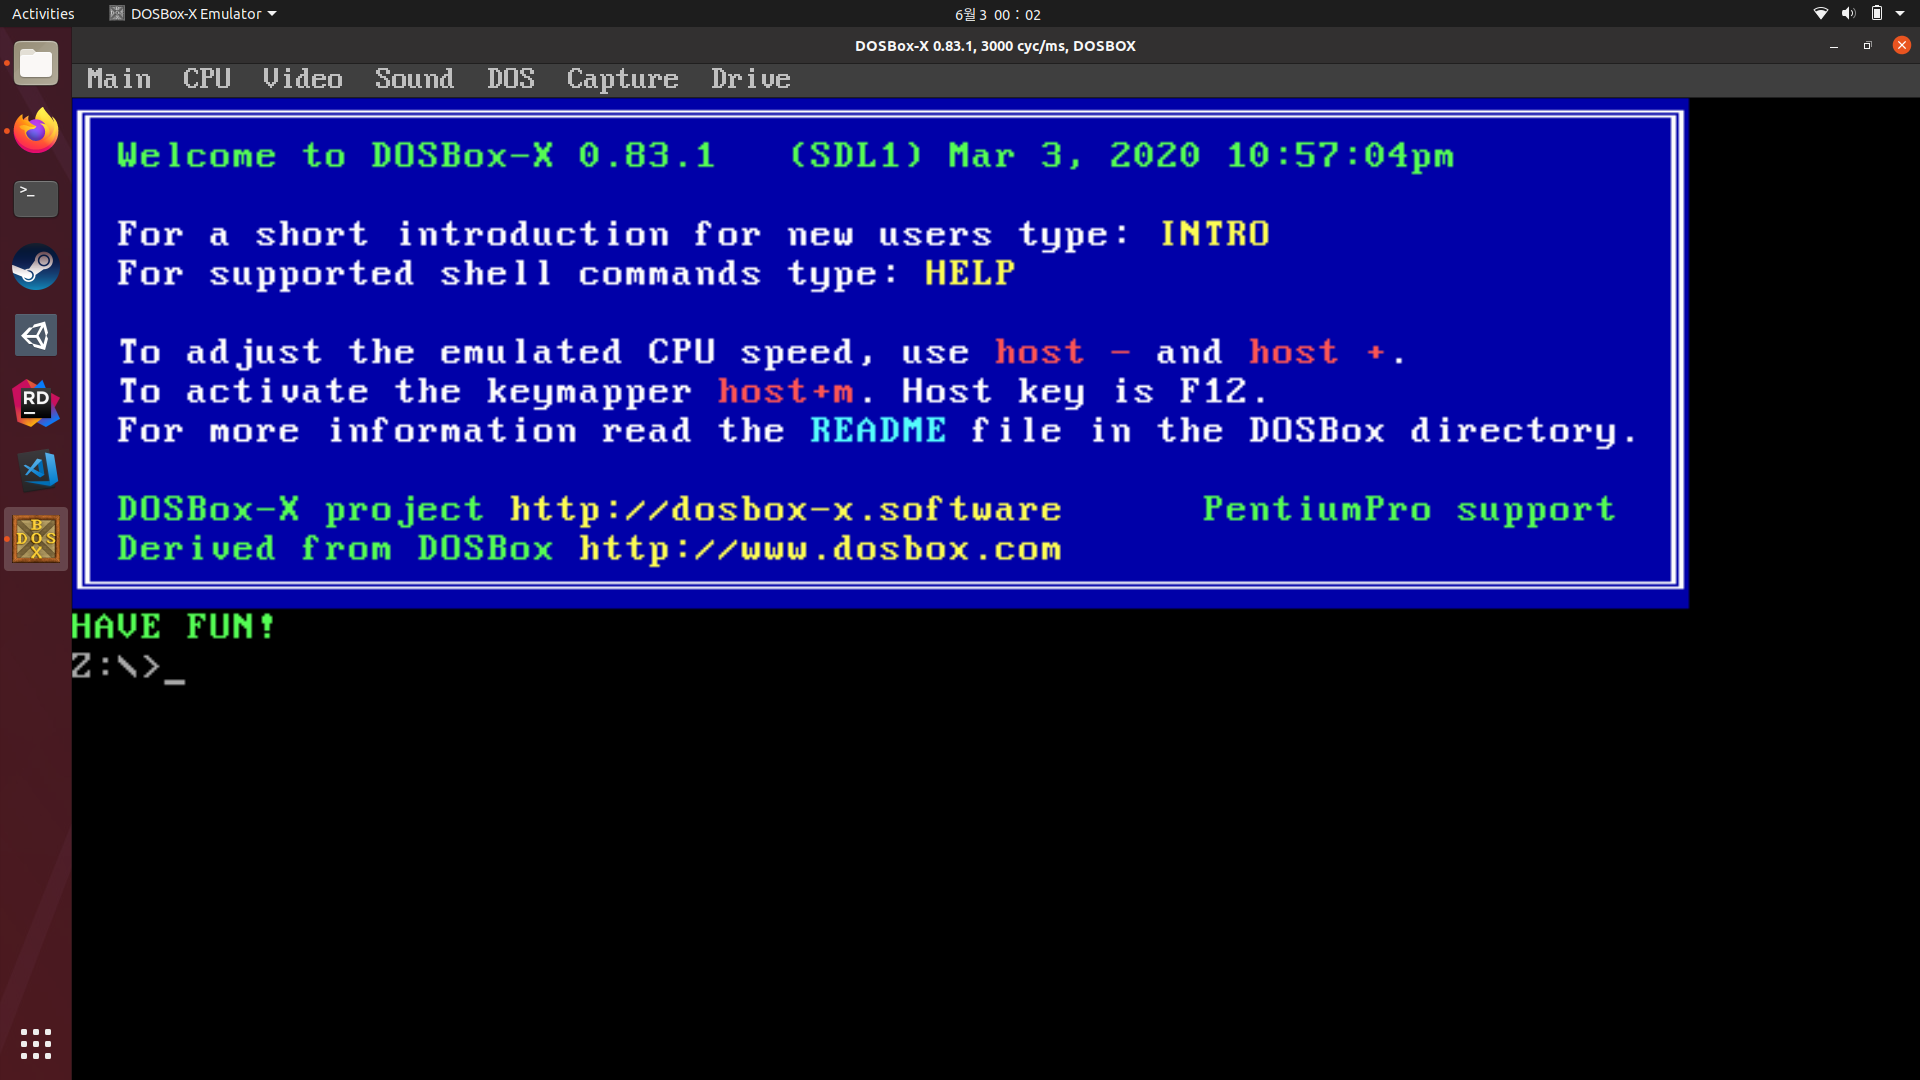This screenshot has height=1080, width=1920.
Task: Launch JetBrains Rider from the dock
Action: click(x=36, y=403)
